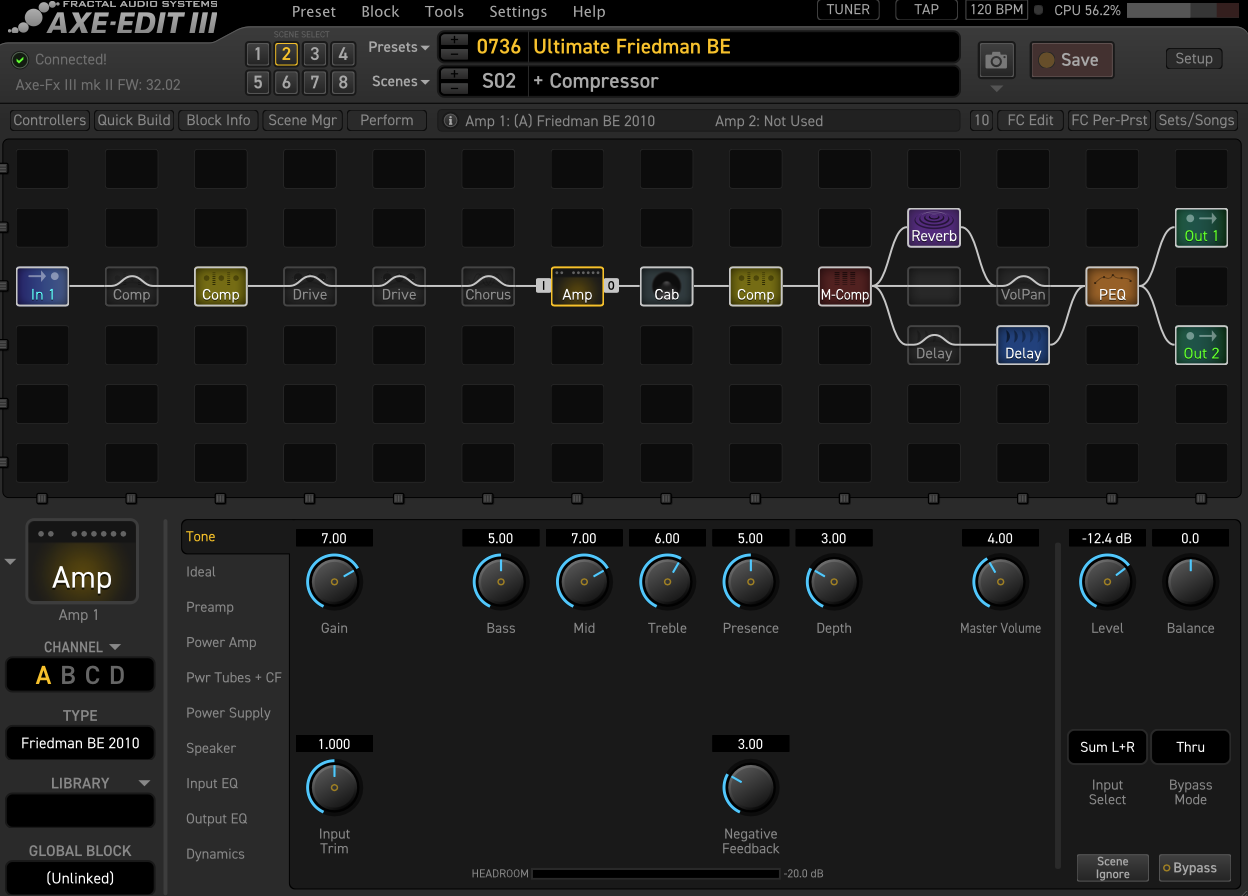The image size is (1248, 896).
Task: Open the Global Block Unlinked selector
Action: click(80, 878)
